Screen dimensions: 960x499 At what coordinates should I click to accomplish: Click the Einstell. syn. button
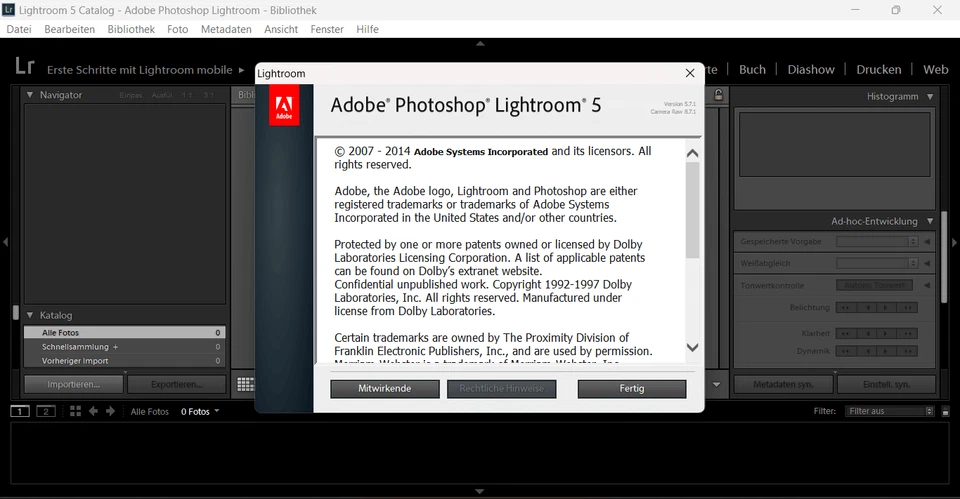pos(887,385)
